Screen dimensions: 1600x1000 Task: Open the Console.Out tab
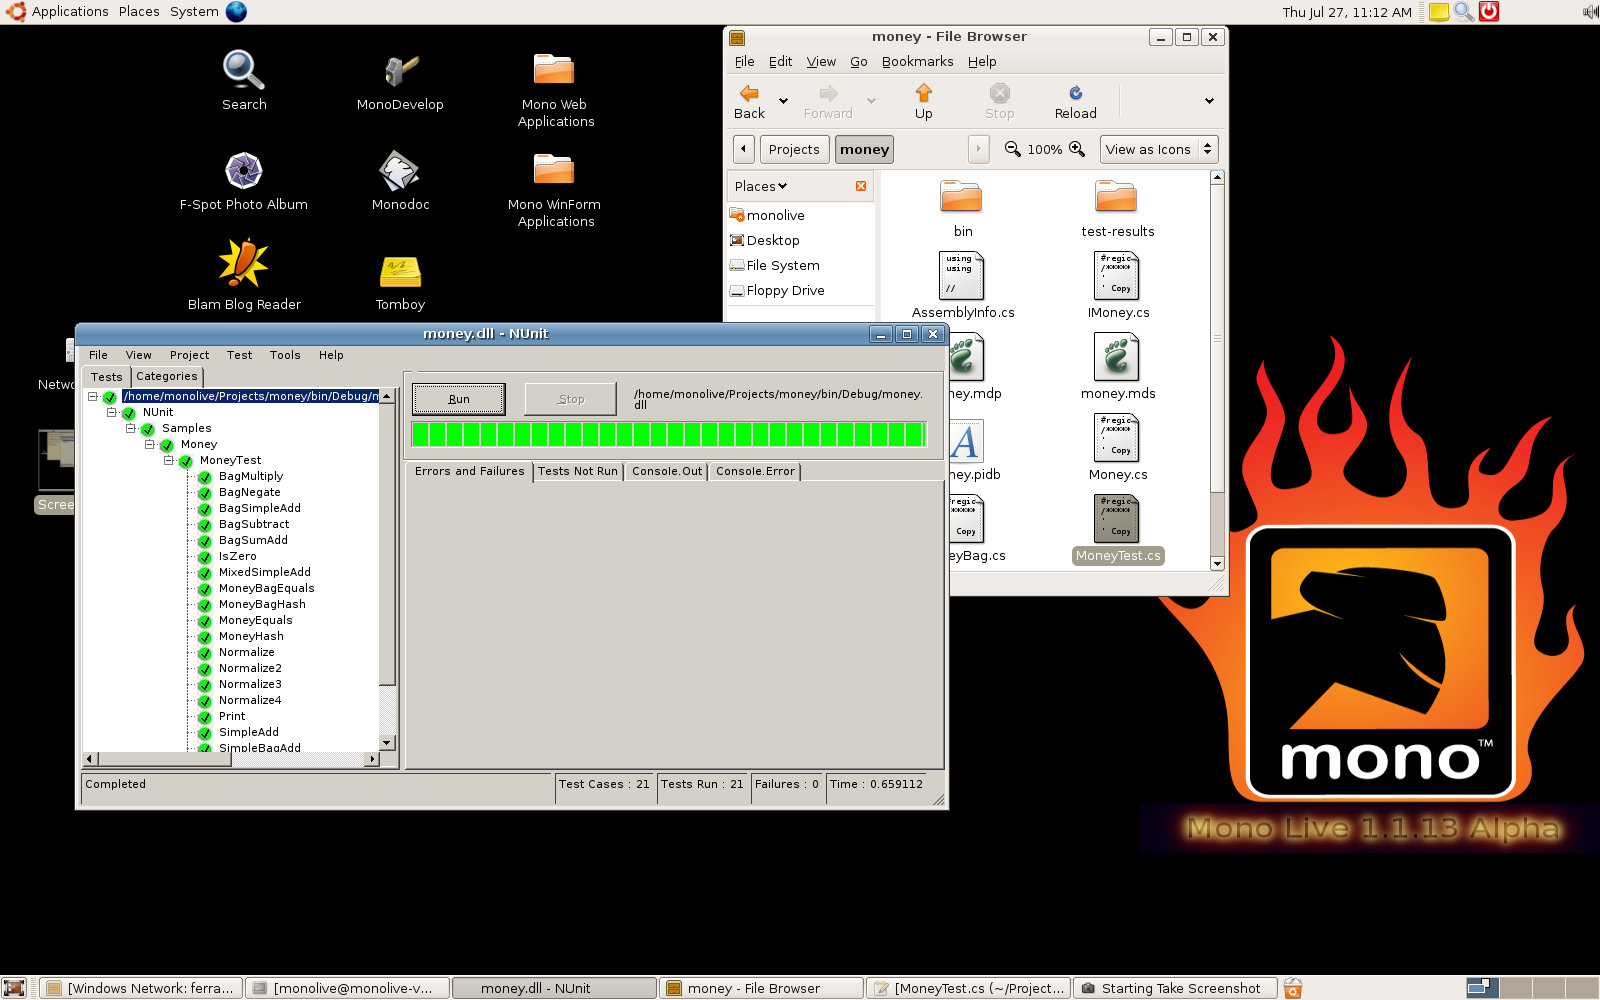click(x=666, y=471)
